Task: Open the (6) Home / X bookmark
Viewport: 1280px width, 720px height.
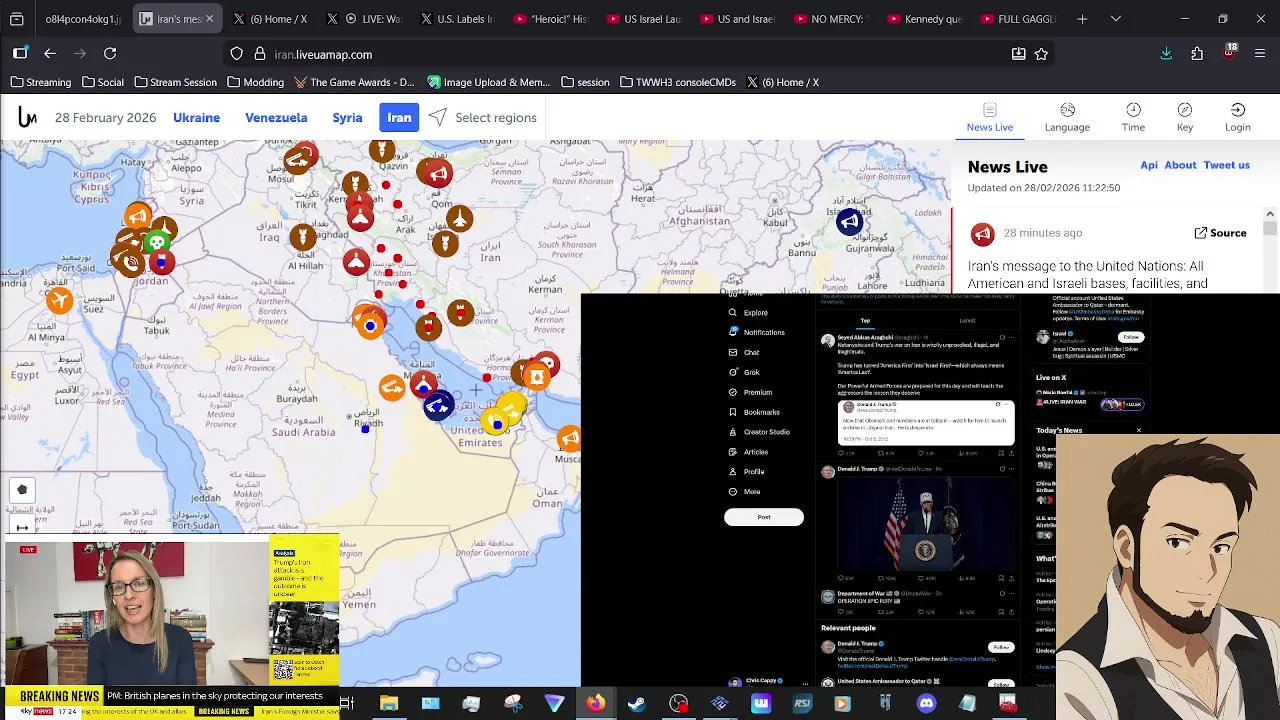Action: (x=782, y=82)
